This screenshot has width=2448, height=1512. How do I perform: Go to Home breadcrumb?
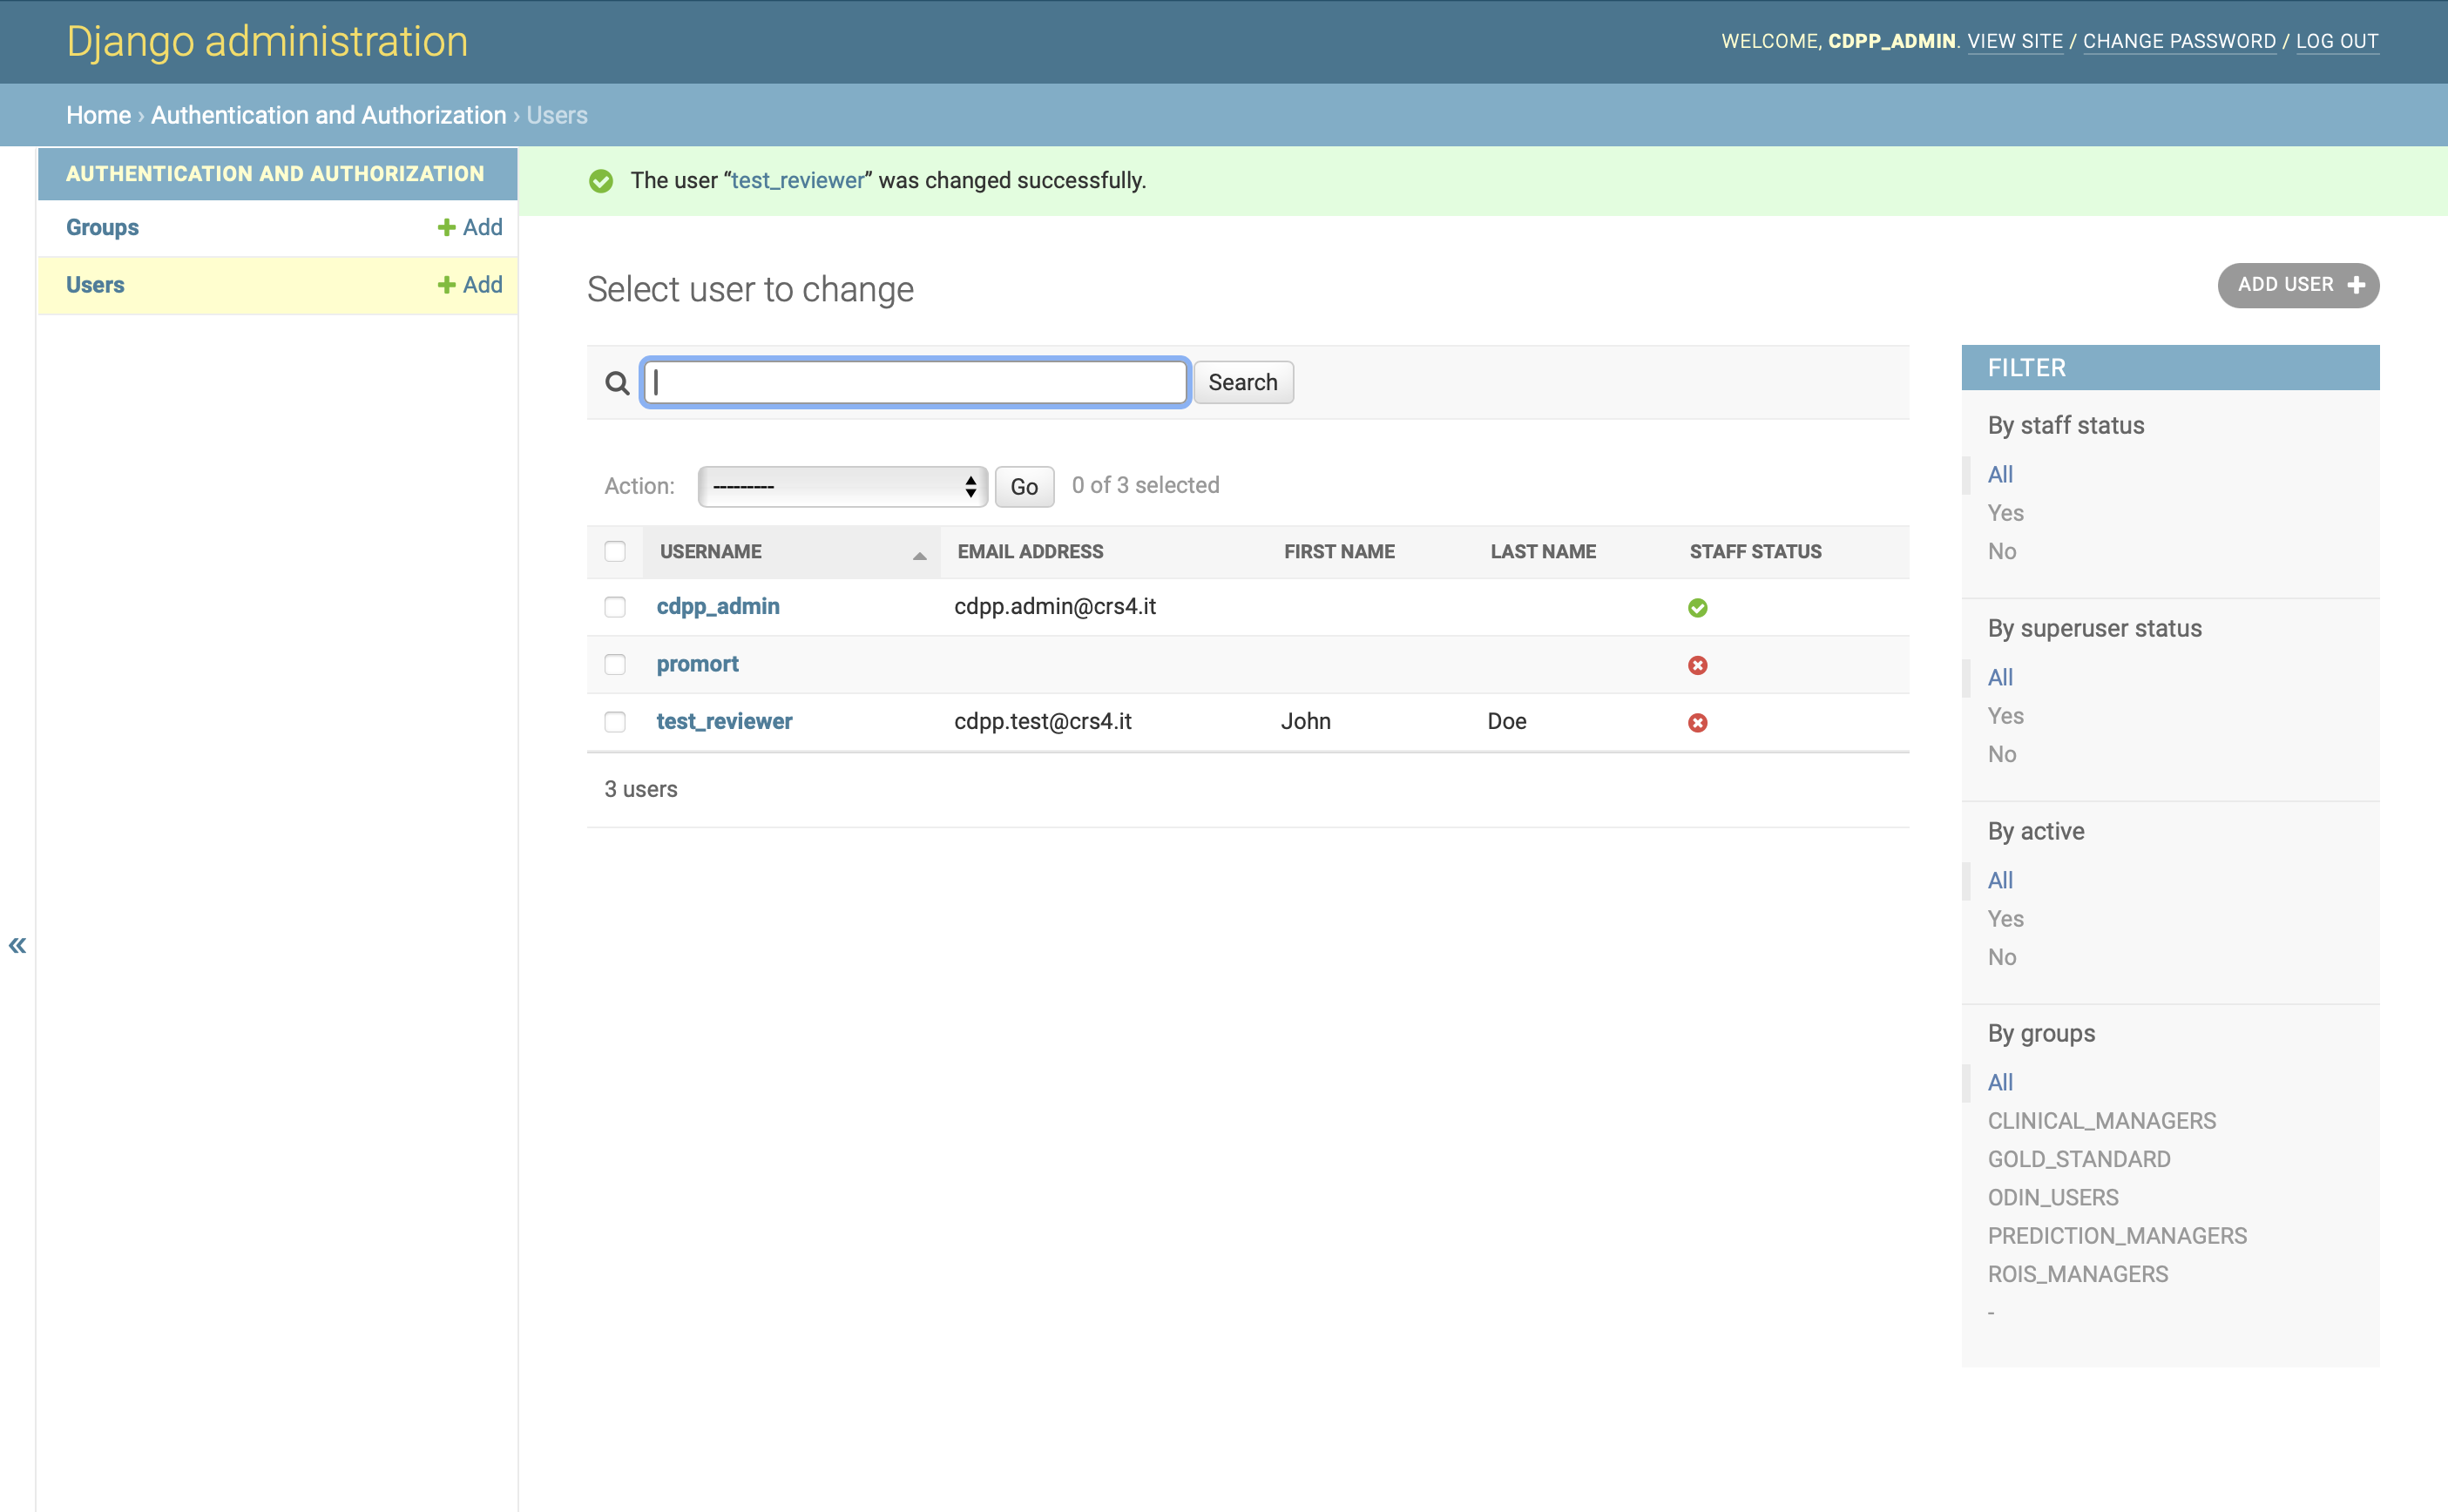coord(98,115)
